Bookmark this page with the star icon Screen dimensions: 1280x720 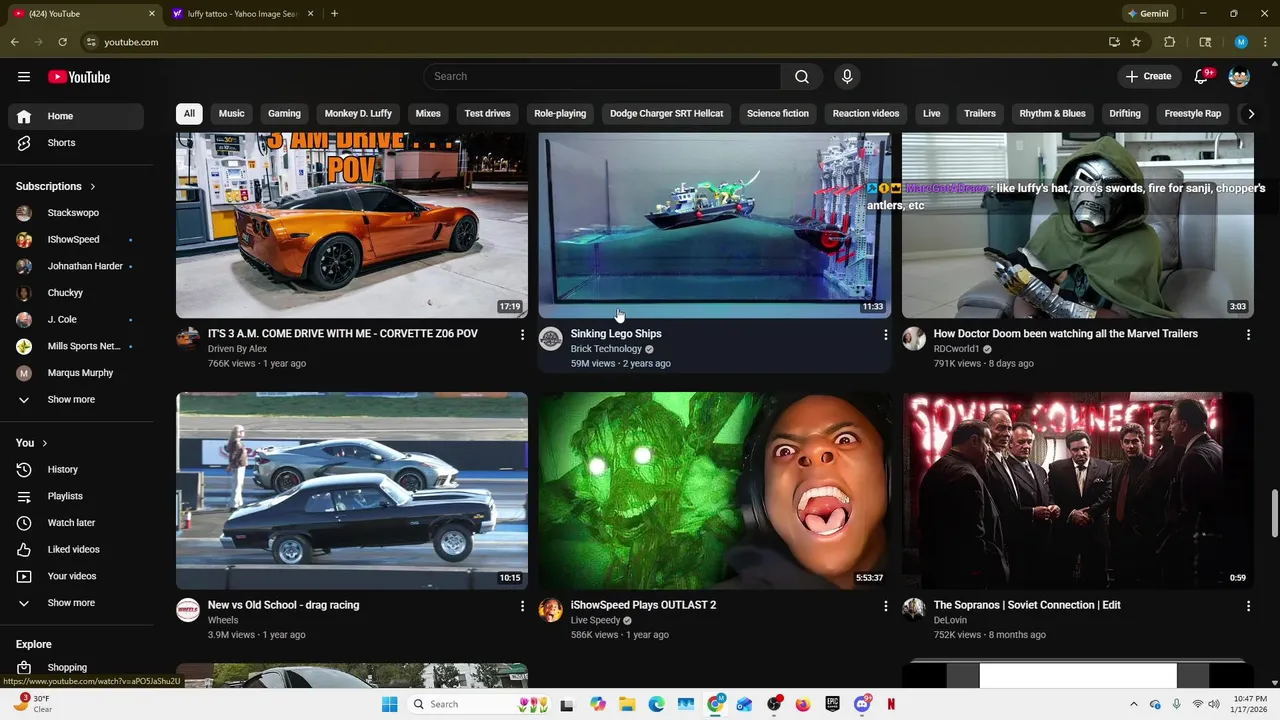(x=1136, y=42)
